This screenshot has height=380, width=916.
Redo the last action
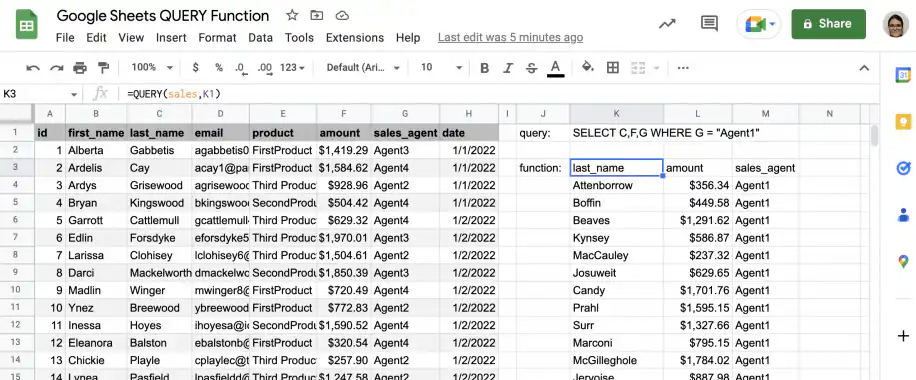point(57,68)
